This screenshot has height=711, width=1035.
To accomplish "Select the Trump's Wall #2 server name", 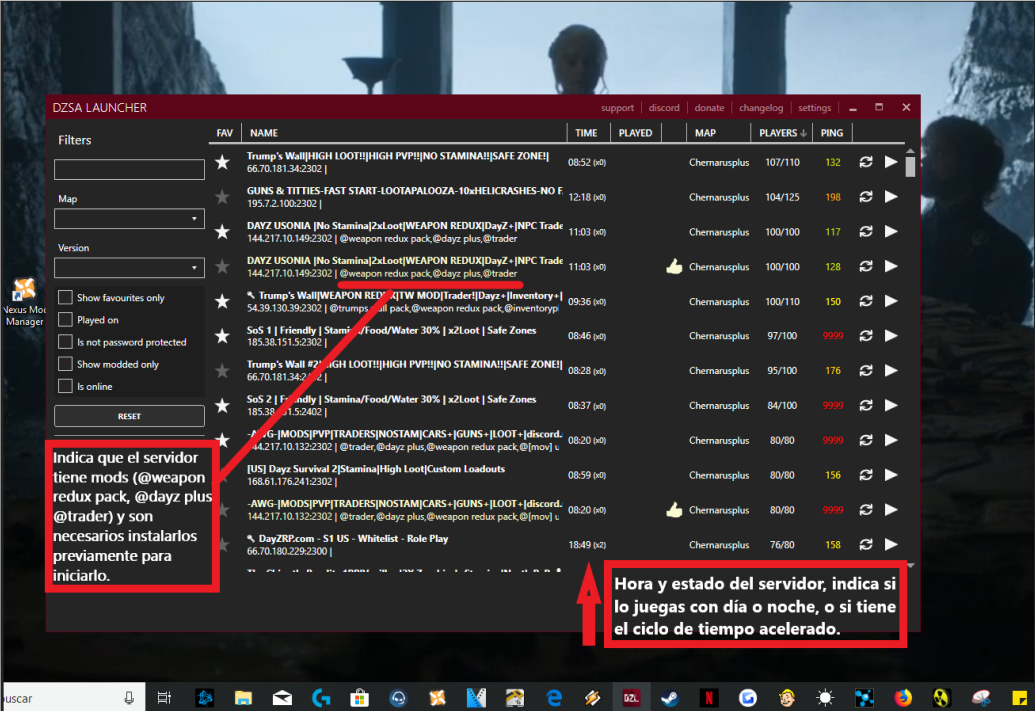I will [404, 364].
